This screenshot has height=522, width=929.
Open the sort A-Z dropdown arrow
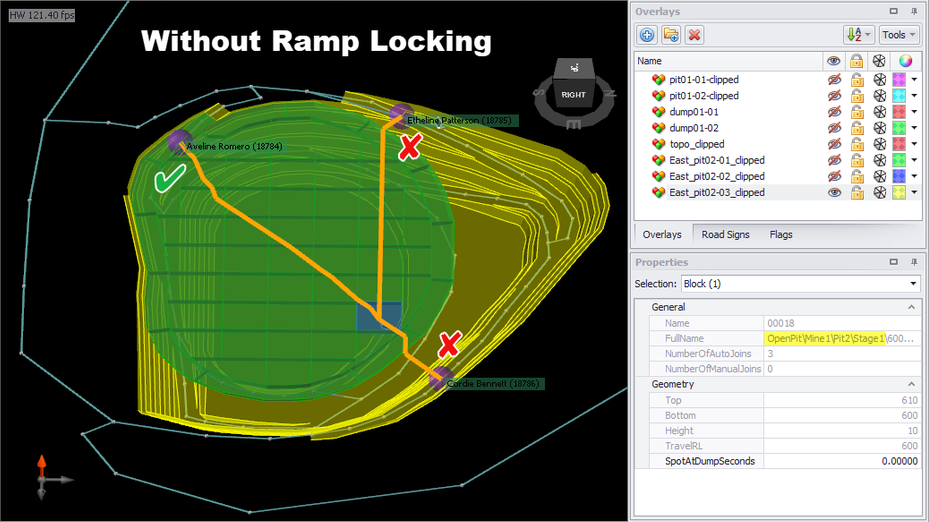(868, 35)
